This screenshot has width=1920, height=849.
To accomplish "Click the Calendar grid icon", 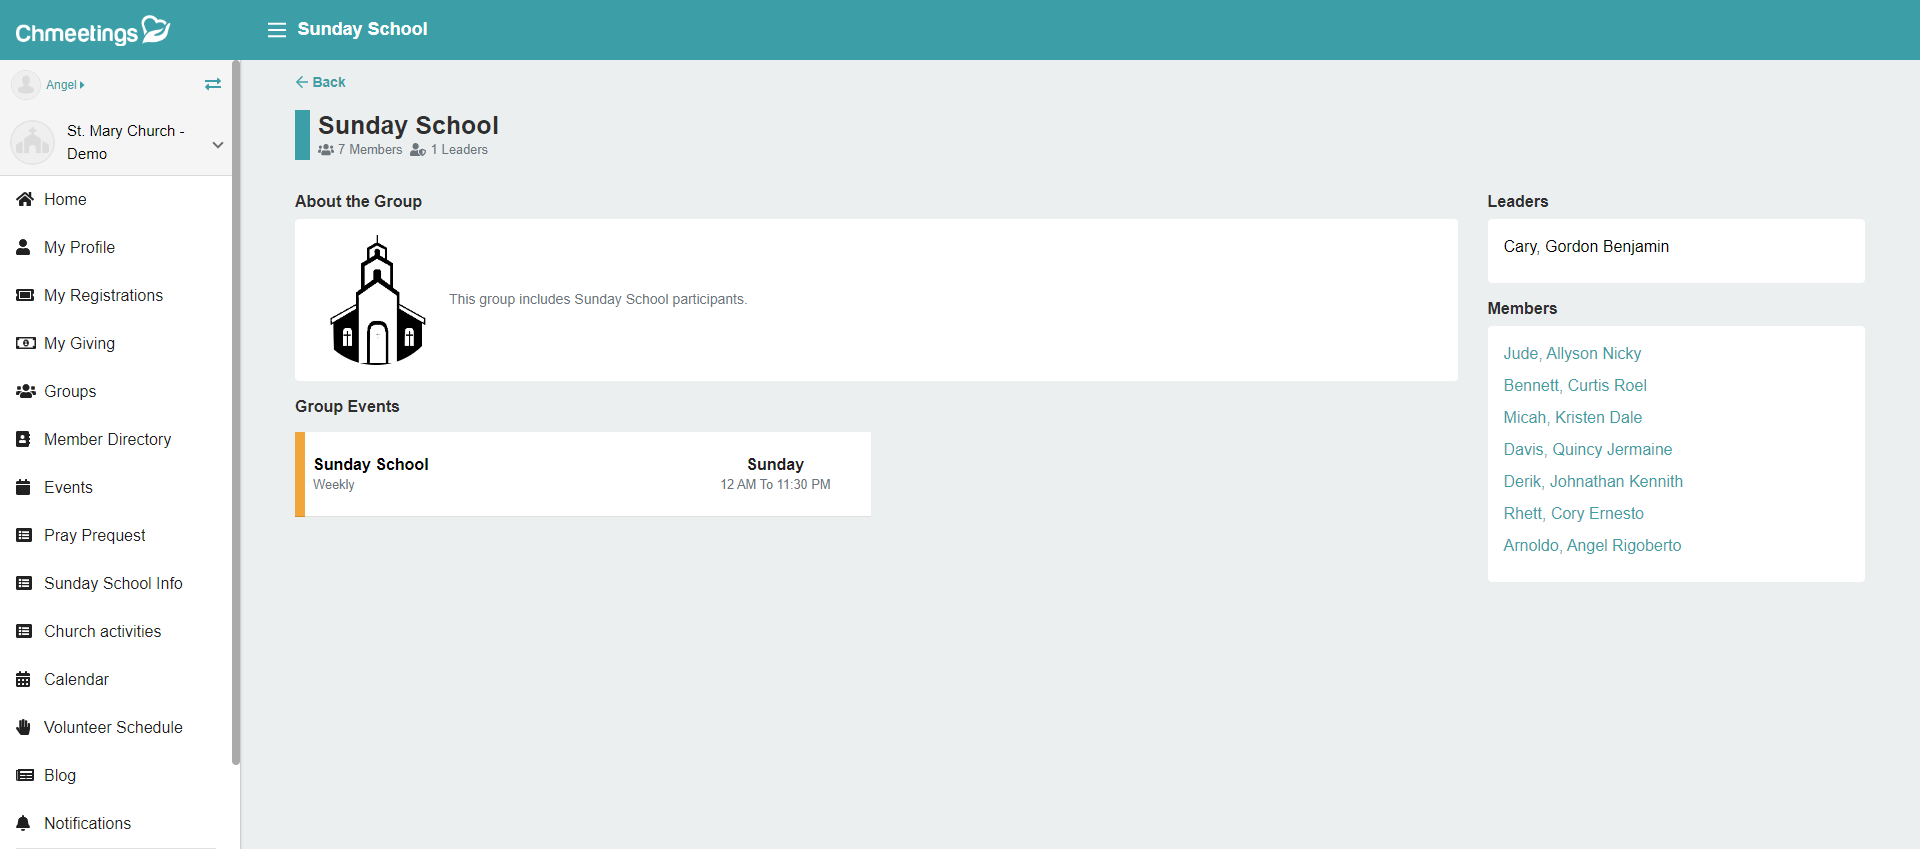I will 23,679.
